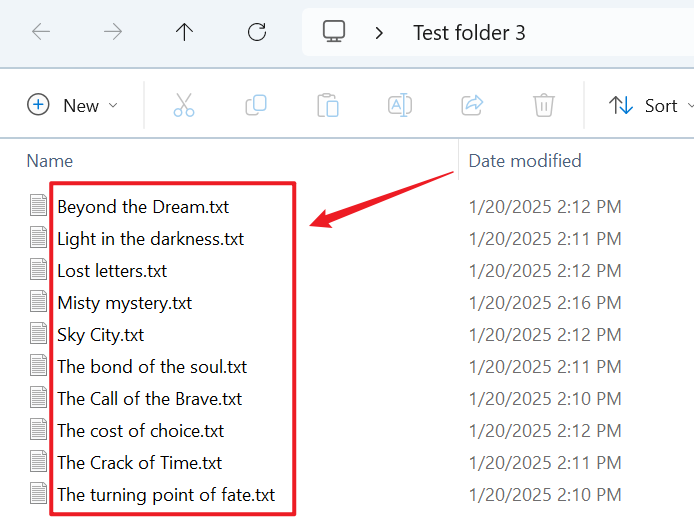Image resolution: width=694 pixels, height=532 pixels.
Task: Click file icon of The Call of the Brave.txt
Action: click(39, 397)
